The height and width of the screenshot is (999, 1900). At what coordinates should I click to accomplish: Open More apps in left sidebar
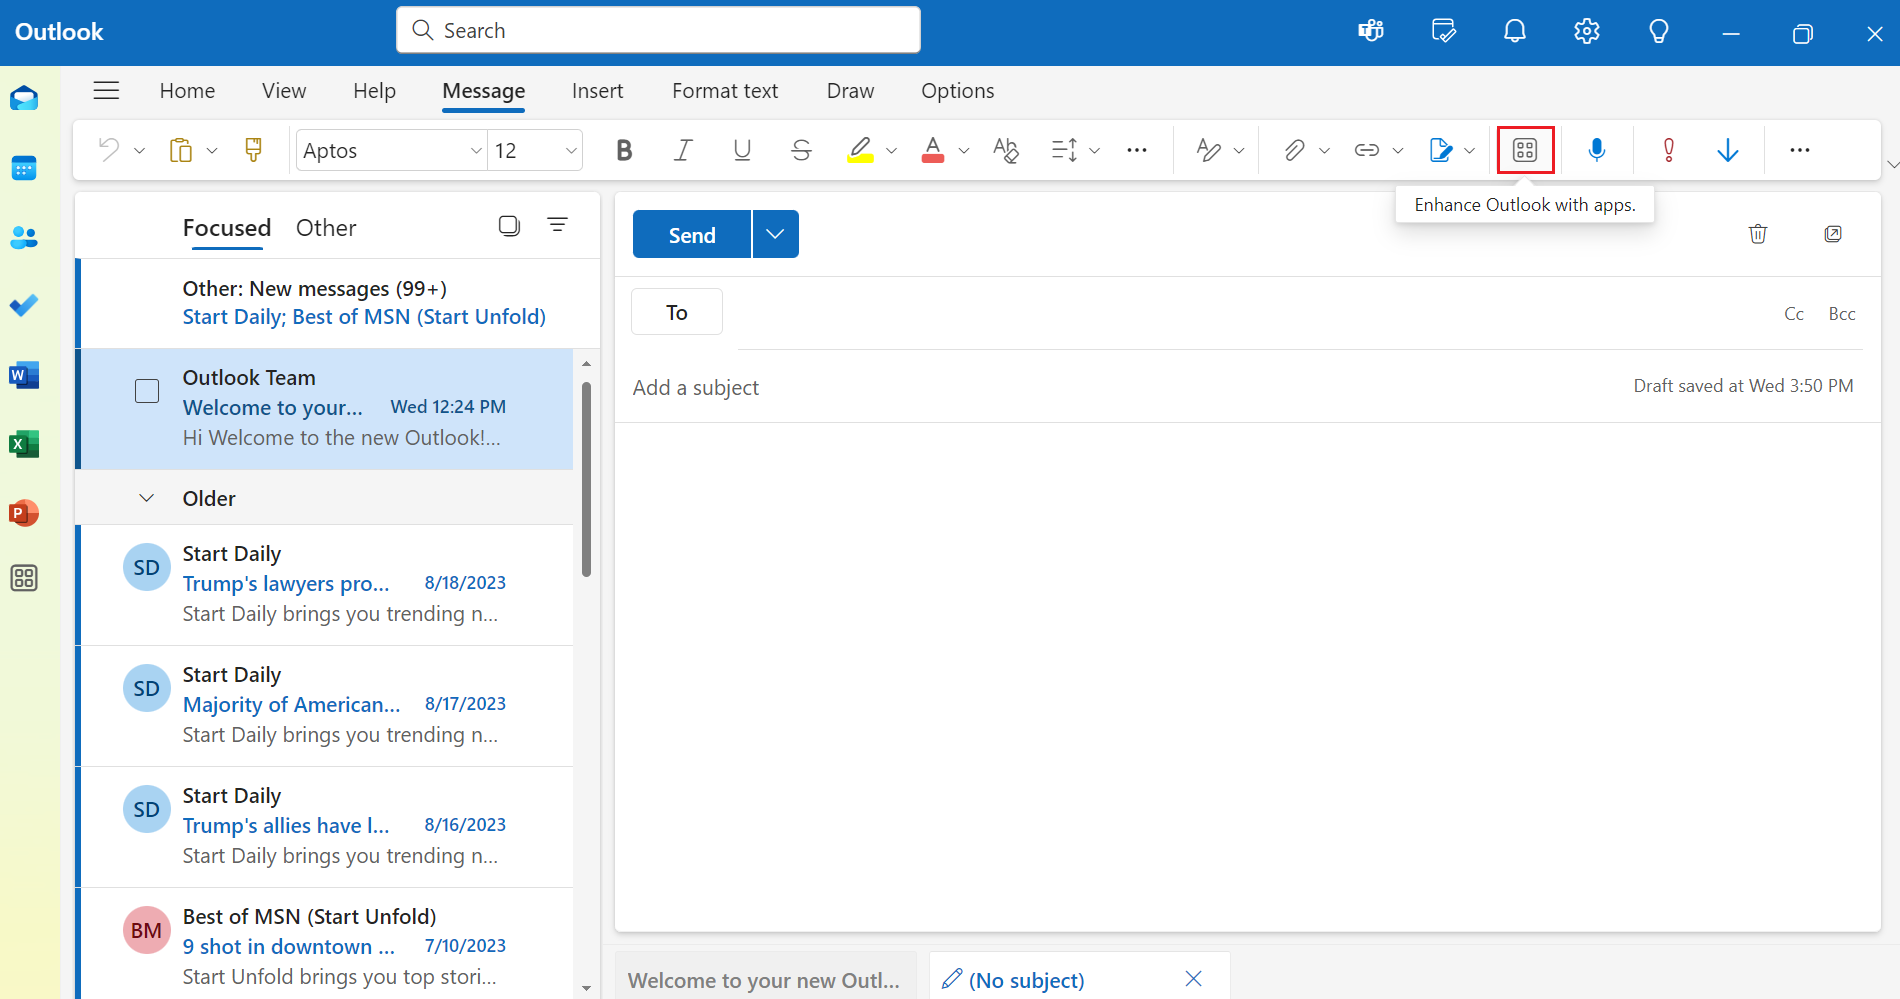click(24, 578)
